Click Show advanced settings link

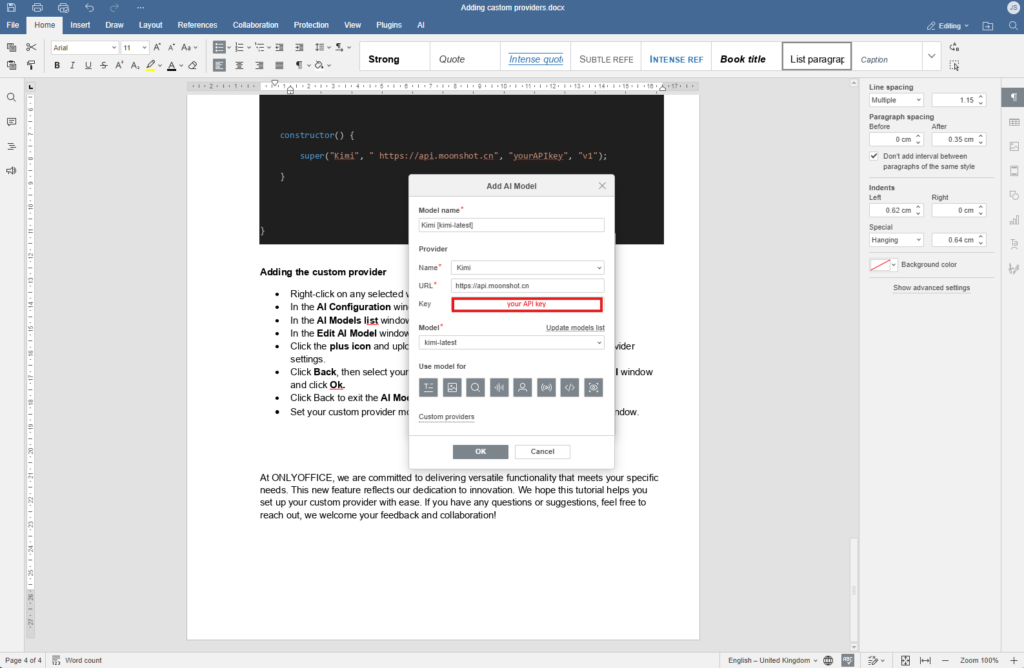931,287
